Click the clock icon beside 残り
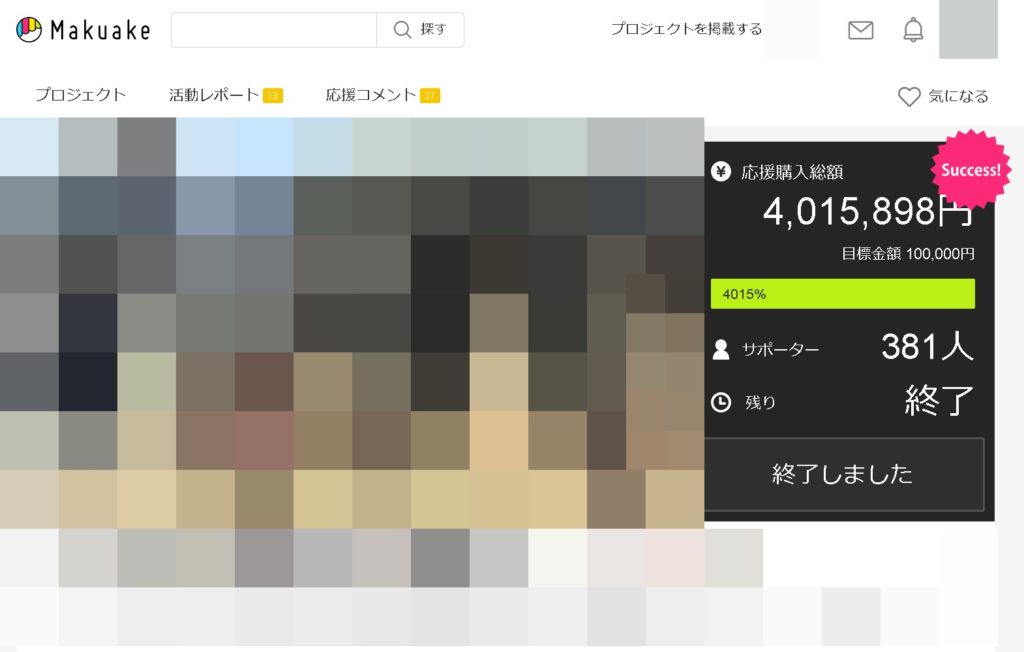 (x=720, y=403)
